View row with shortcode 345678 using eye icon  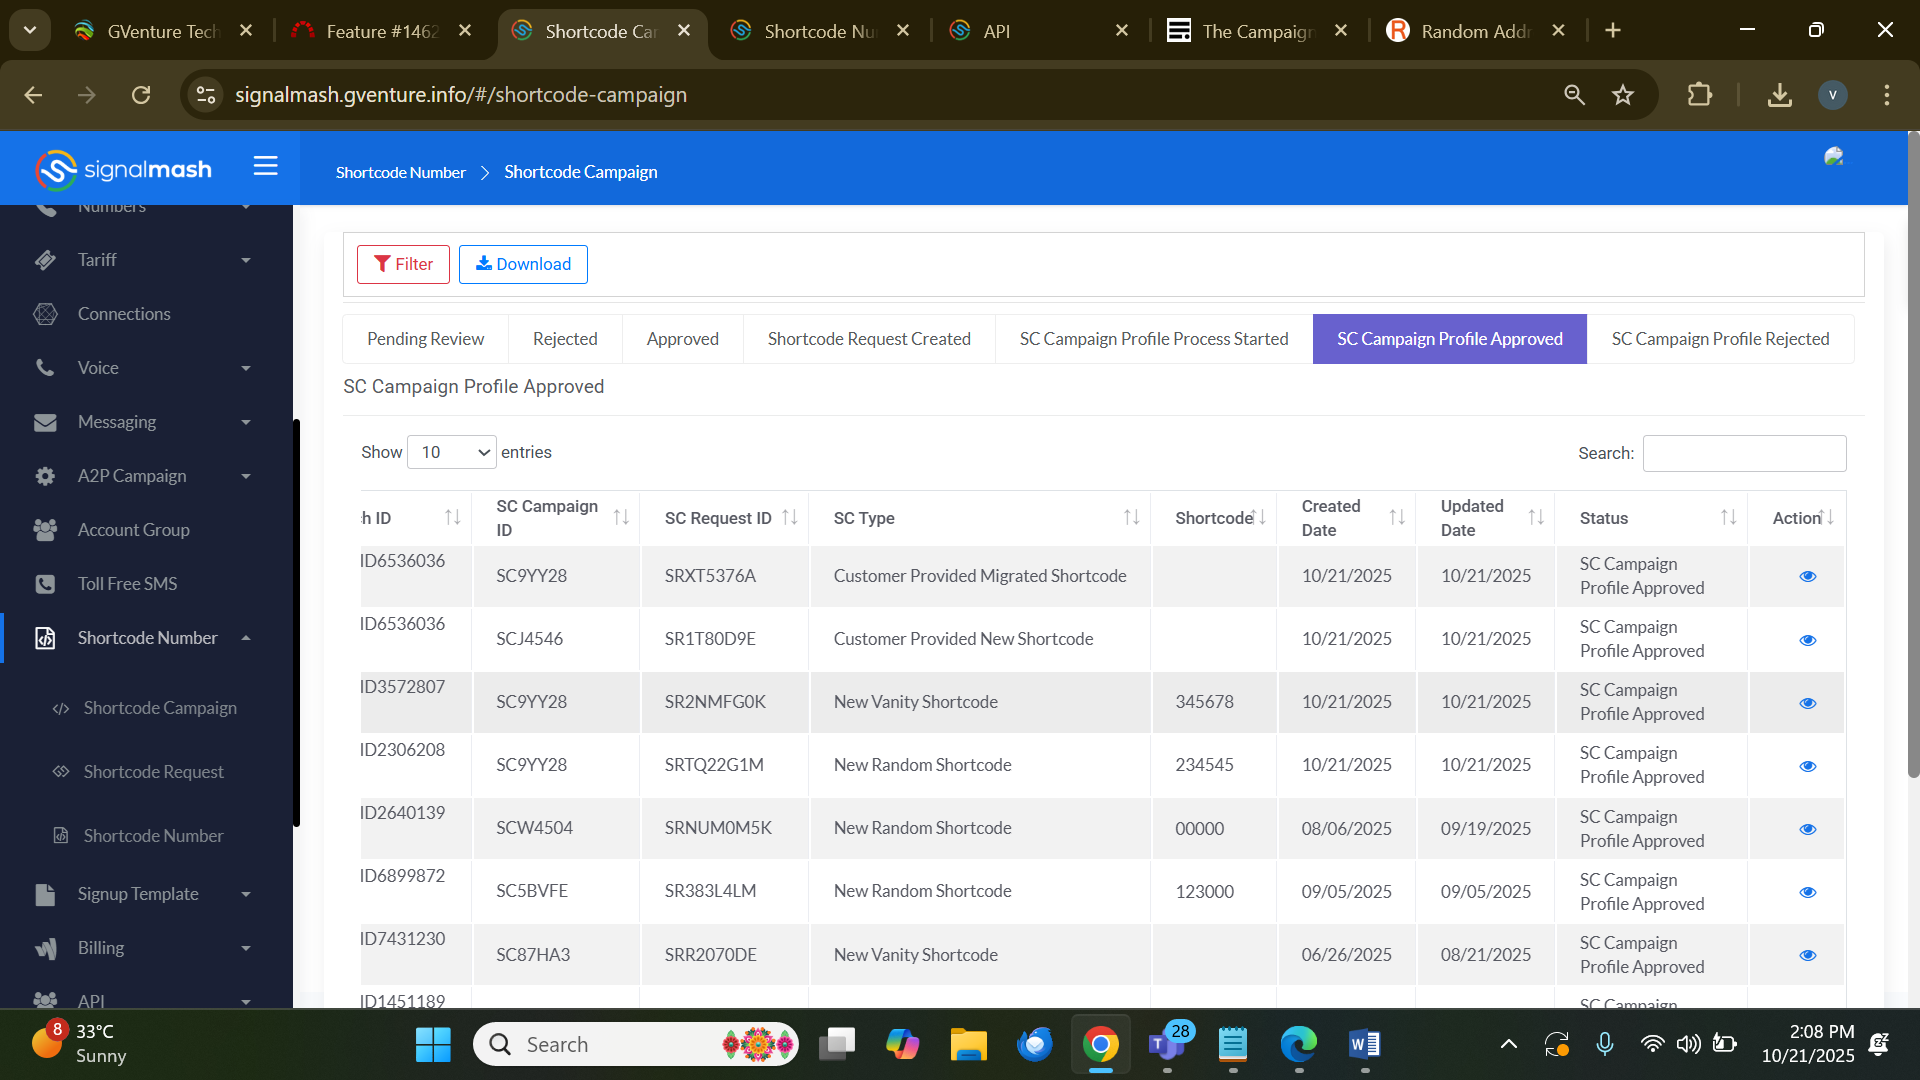(x=1807, y=703)
